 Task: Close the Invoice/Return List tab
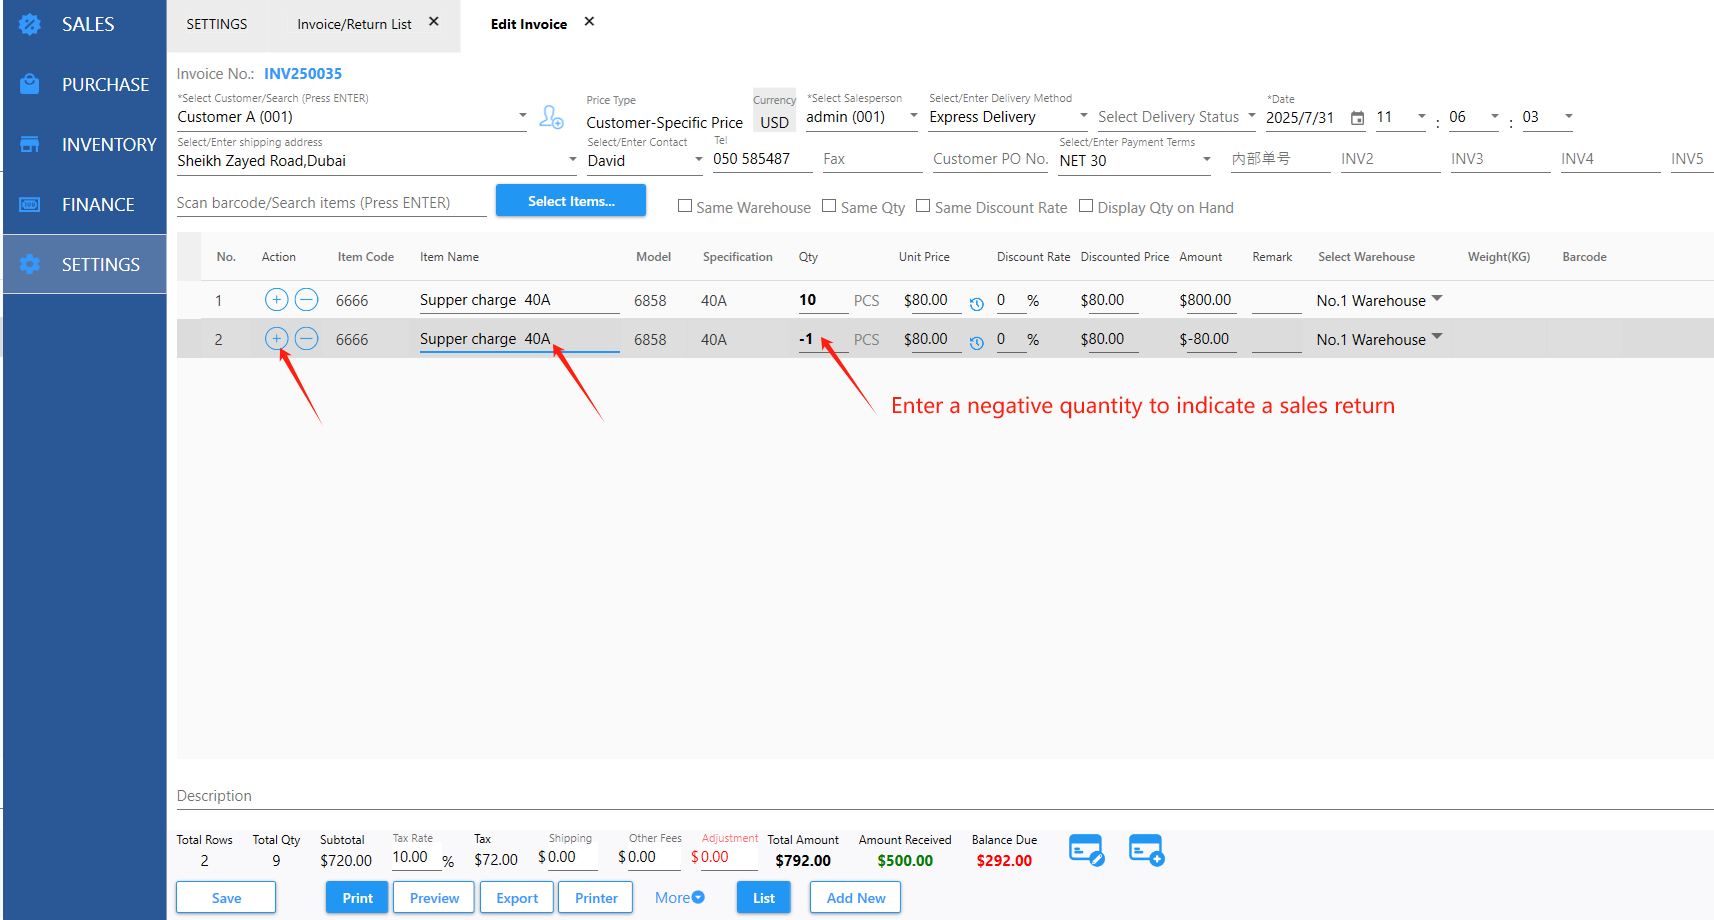(x=434, y=22)
